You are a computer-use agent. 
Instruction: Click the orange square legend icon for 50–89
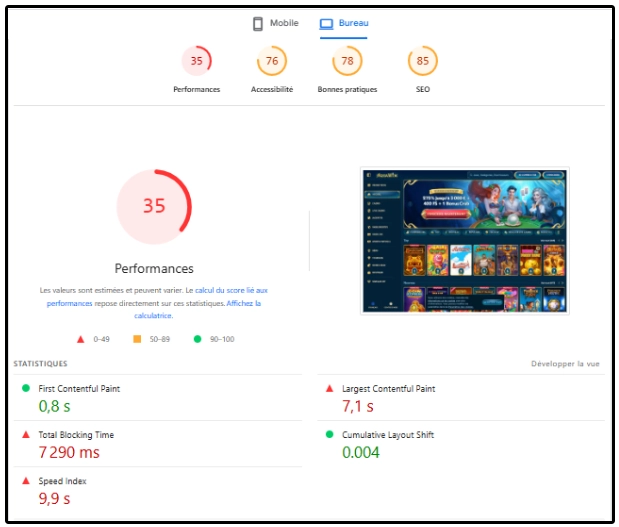coord(137,339)
